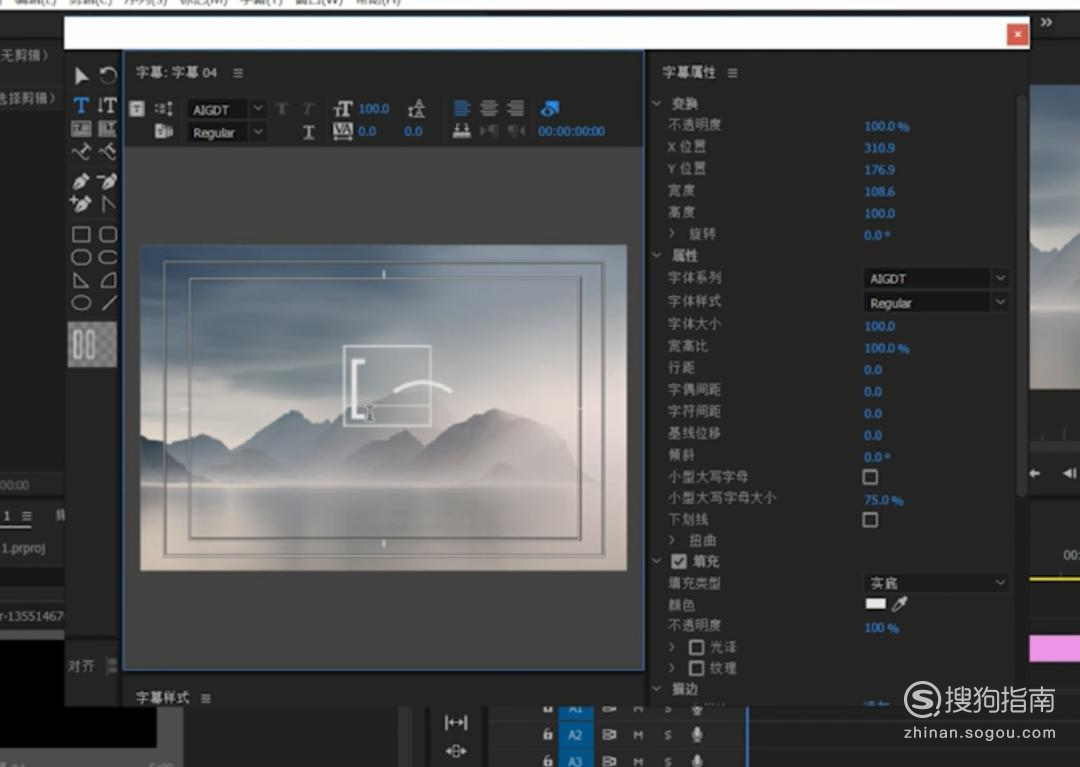The image size is (1080, 767).
Task: Click toolbar kerning value 0.0
Action: pos(367,131)
